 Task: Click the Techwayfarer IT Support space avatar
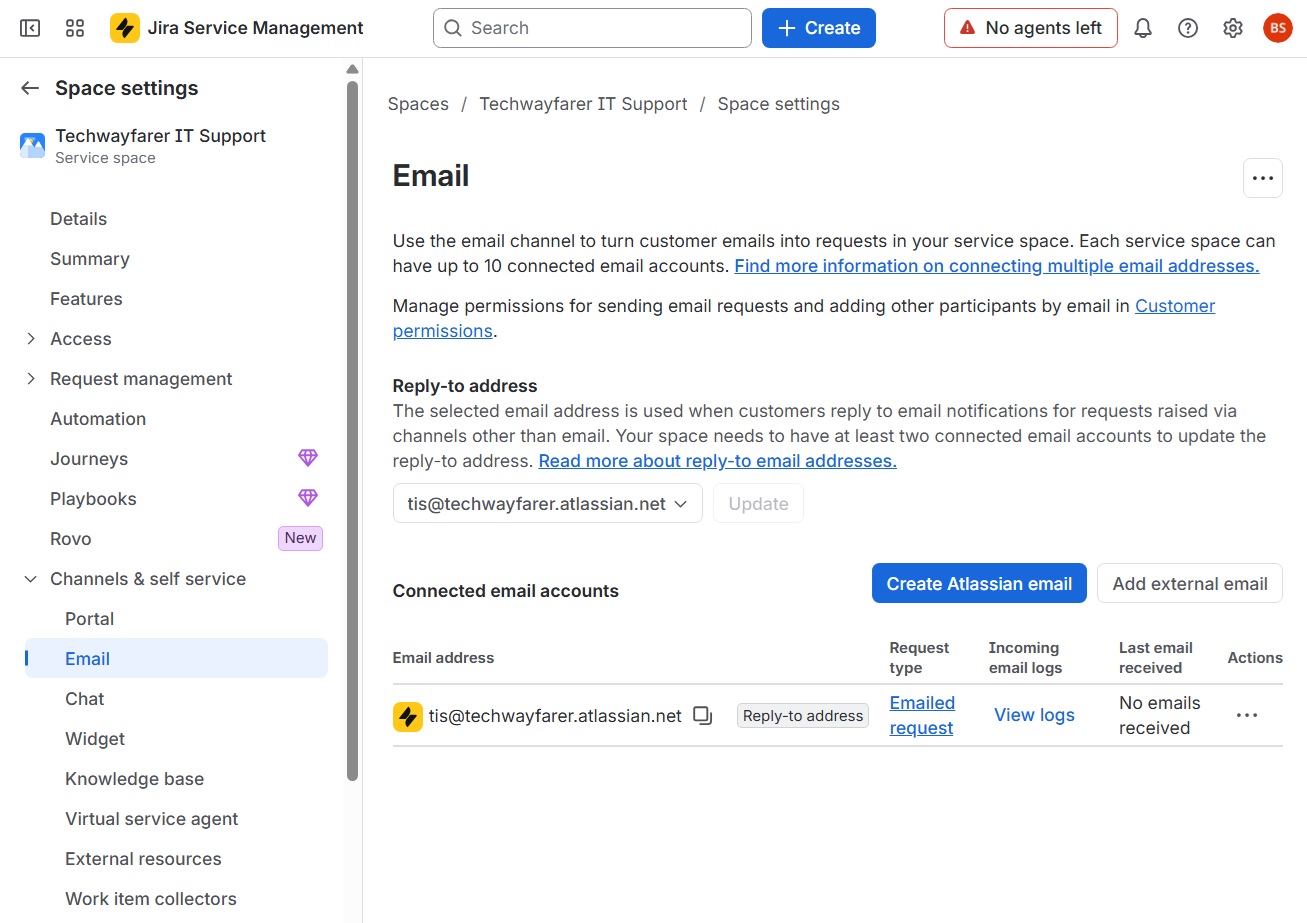[x=32, y=146]
